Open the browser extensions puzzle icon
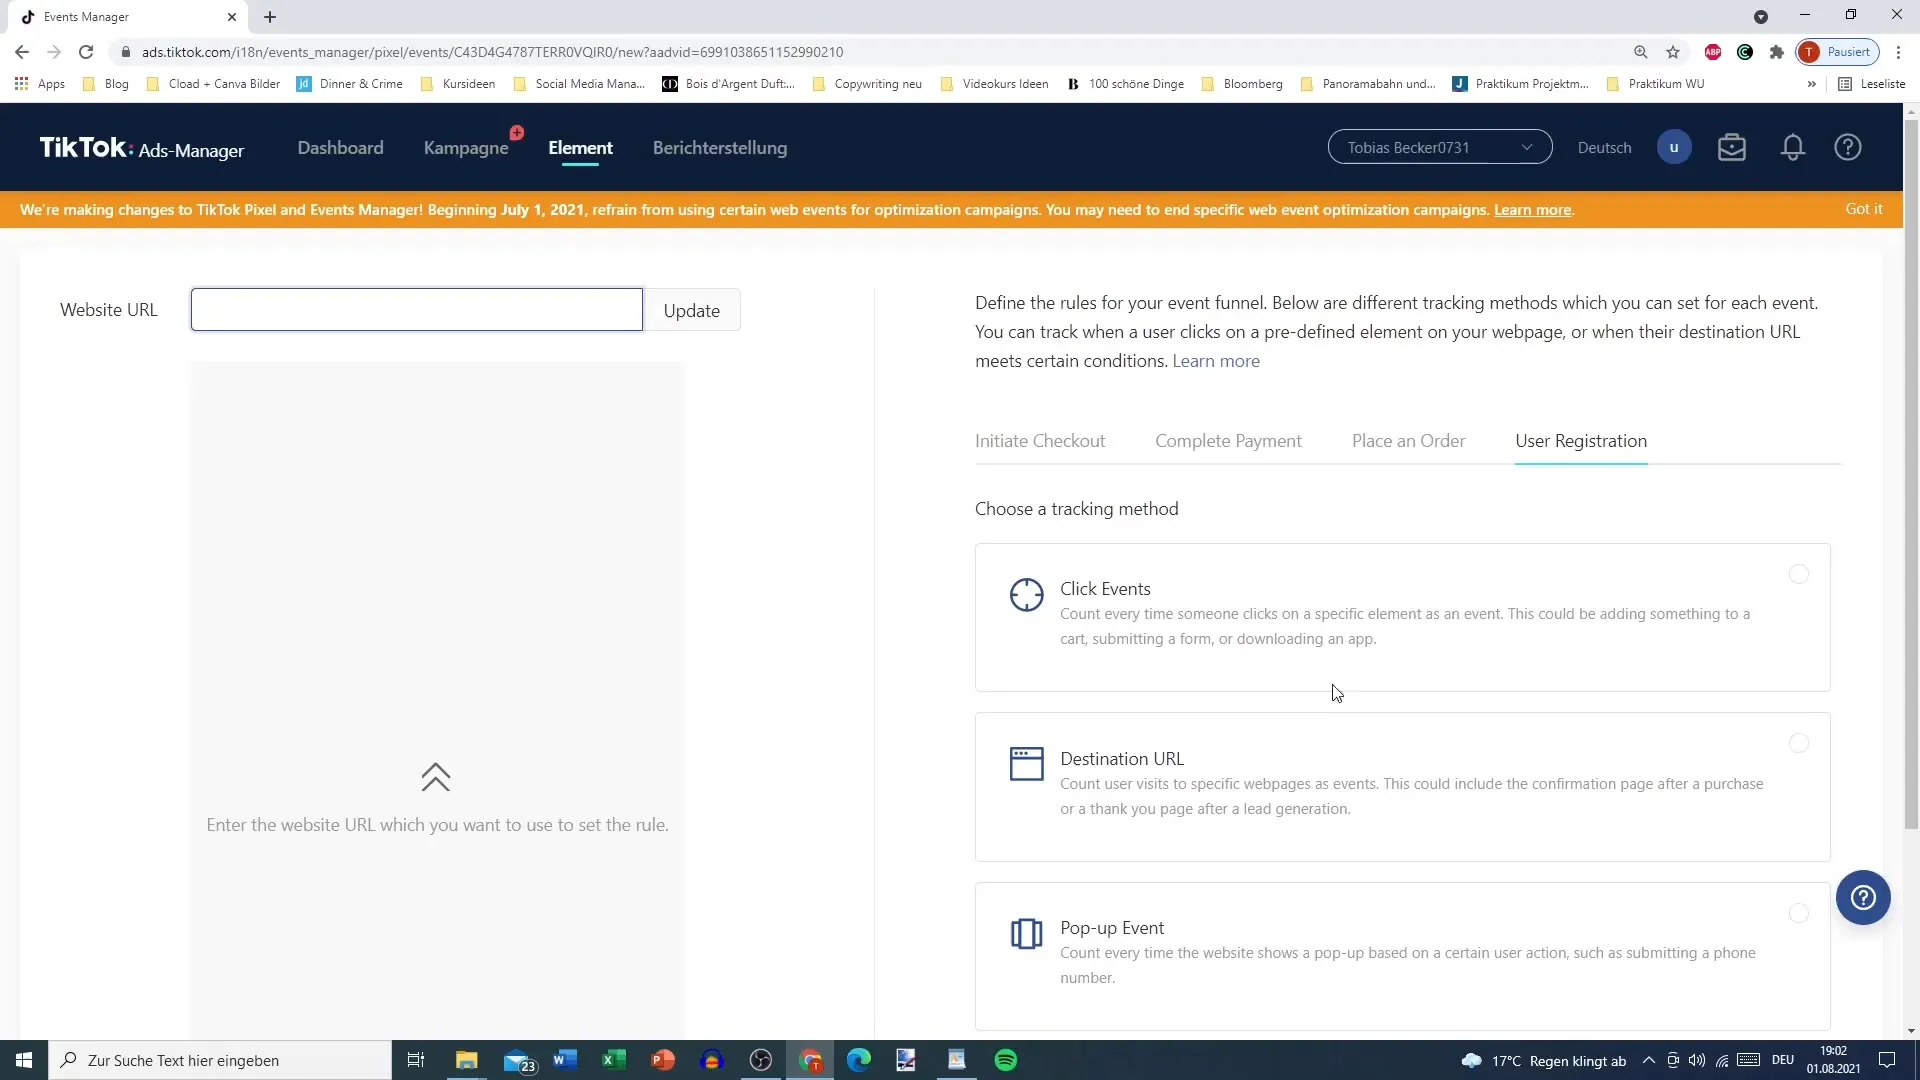This screenshot has height=1080, width=1920. [1776, 52]
